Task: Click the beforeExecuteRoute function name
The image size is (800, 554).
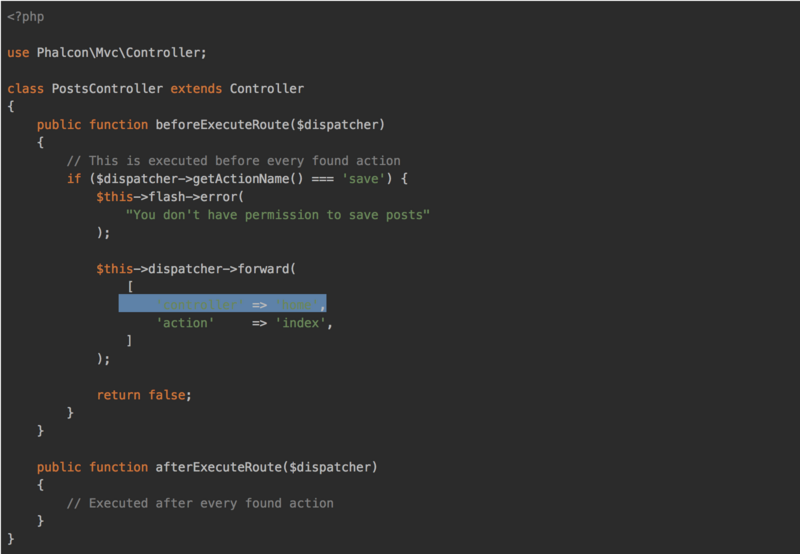Action: [218, 125]
